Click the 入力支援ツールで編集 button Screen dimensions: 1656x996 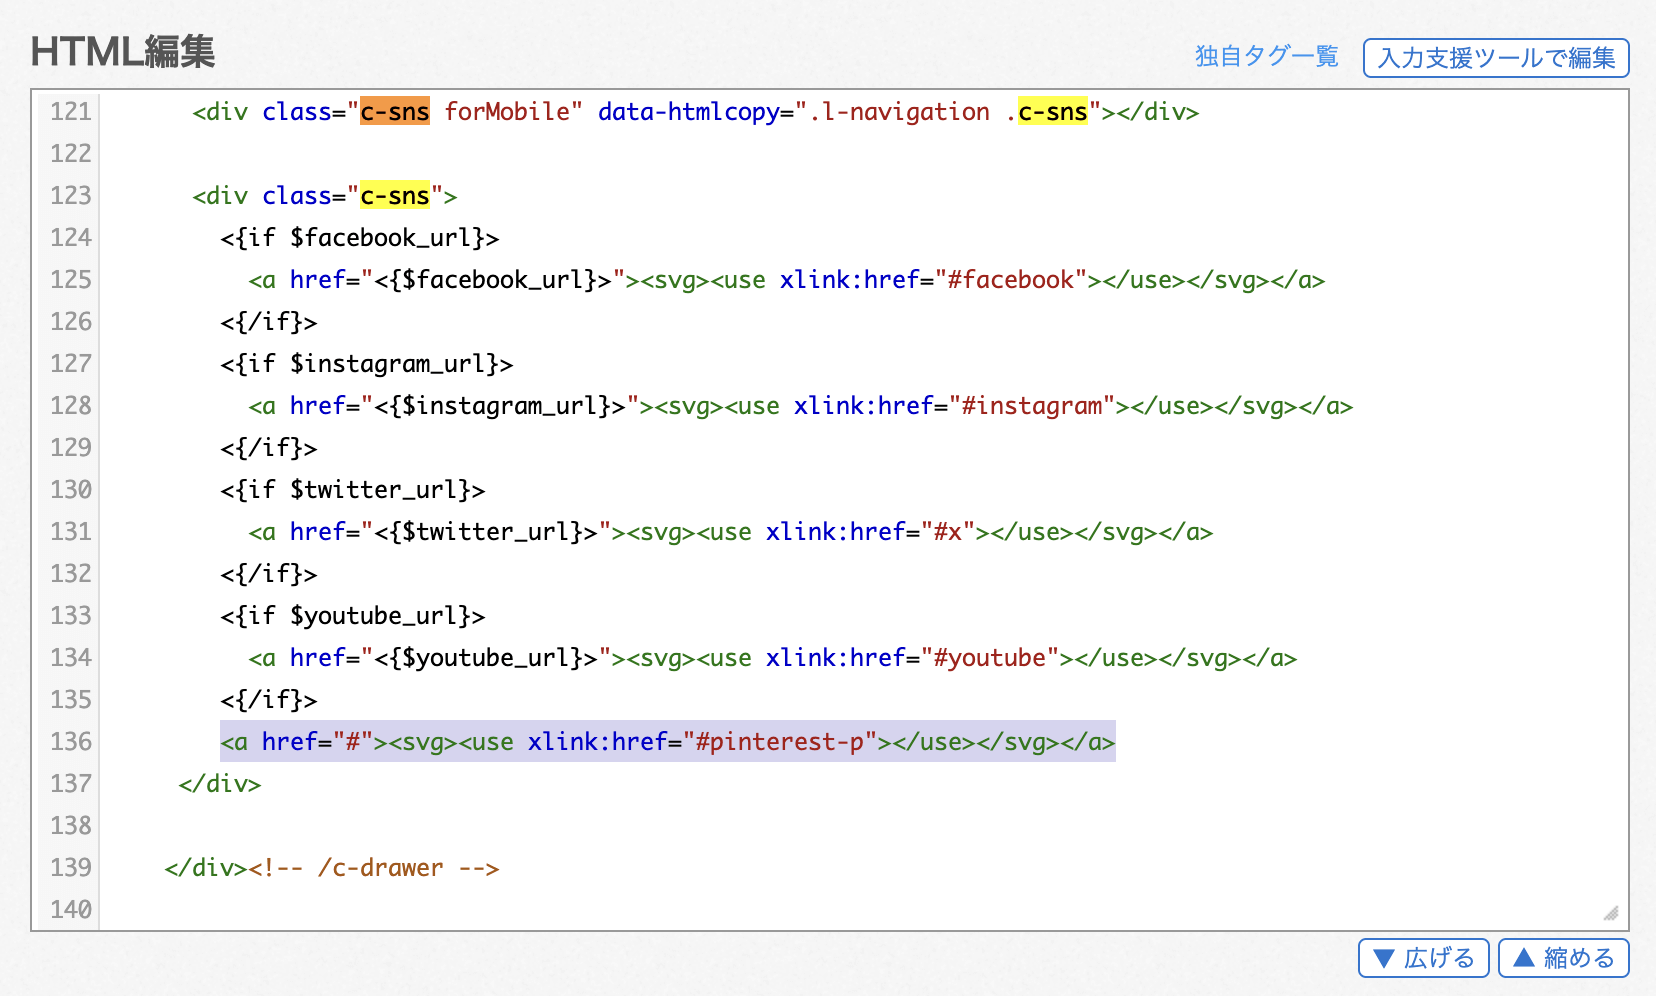click(x=1496, y=58)
